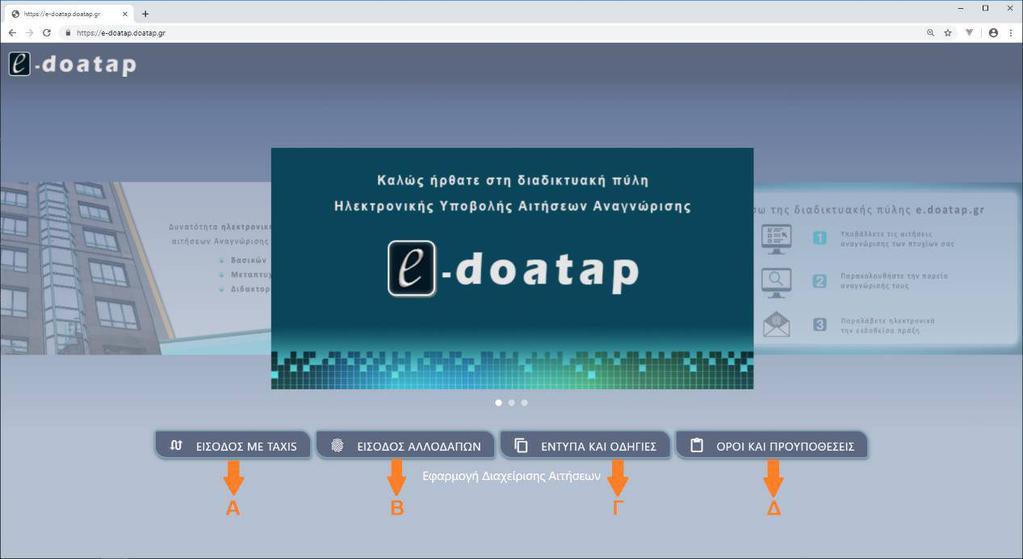
Task: Minimize the browser window
Action: (x=961, y=8)
